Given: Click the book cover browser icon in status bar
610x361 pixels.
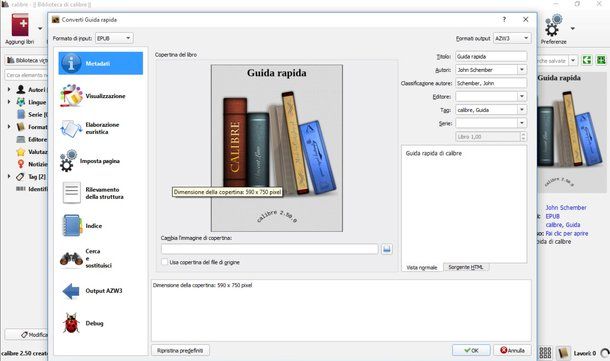Looking at the screenshot, I should pyautogui.click(x=563, y=353).
